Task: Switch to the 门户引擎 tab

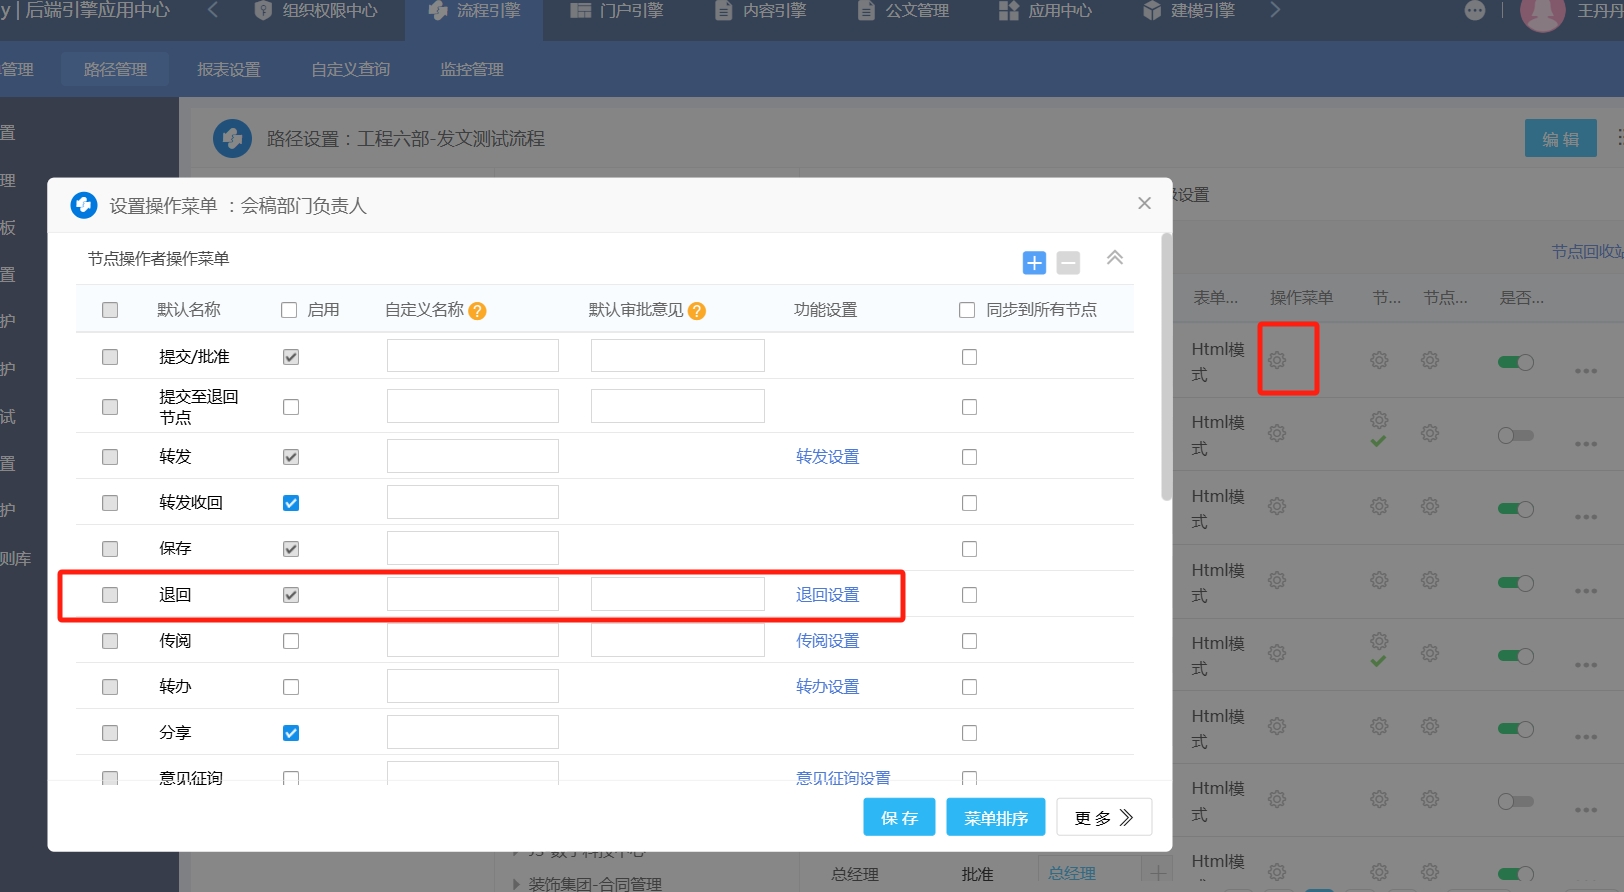Action: (618, 11)
